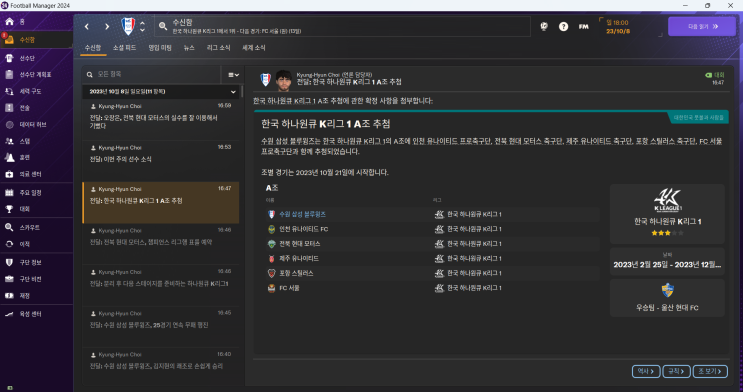This screenshot has width=743, height=392.
Task: Open 선수단 계획표 clipboard icon
Action: point(9,74)
